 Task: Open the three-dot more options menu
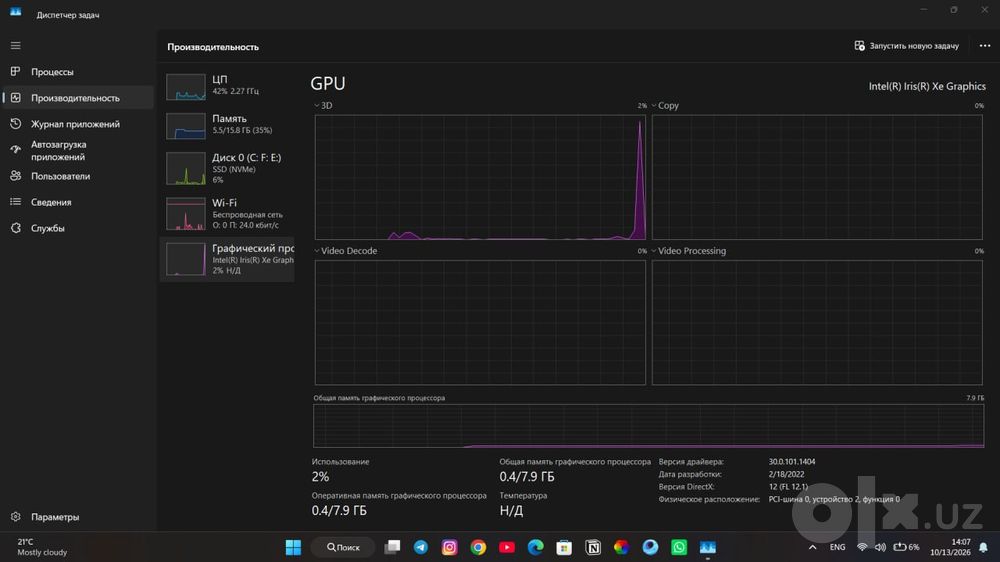pos(985,46)
